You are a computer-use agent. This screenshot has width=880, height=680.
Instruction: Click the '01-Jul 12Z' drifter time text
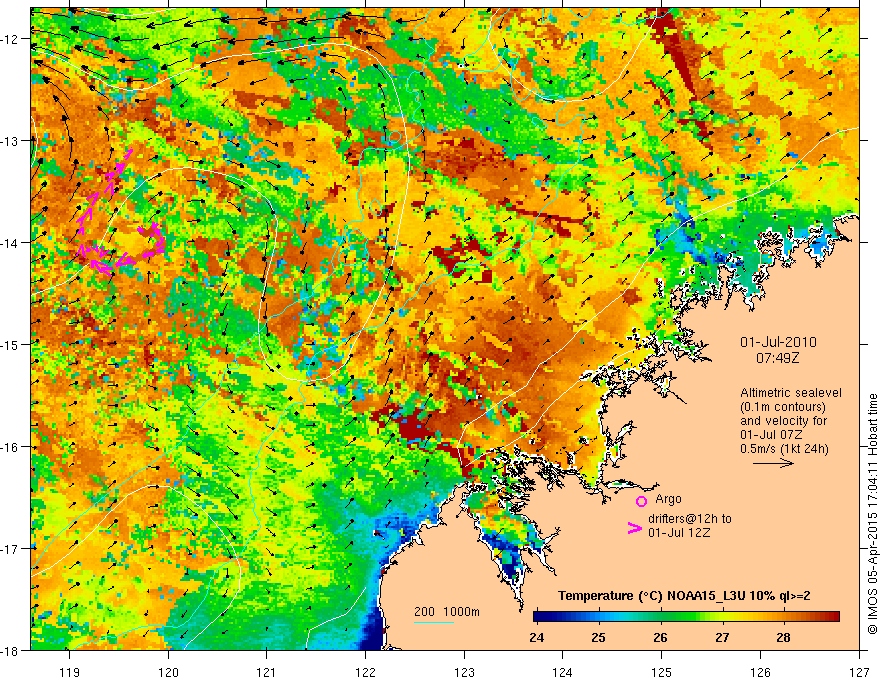click(679, 532)
